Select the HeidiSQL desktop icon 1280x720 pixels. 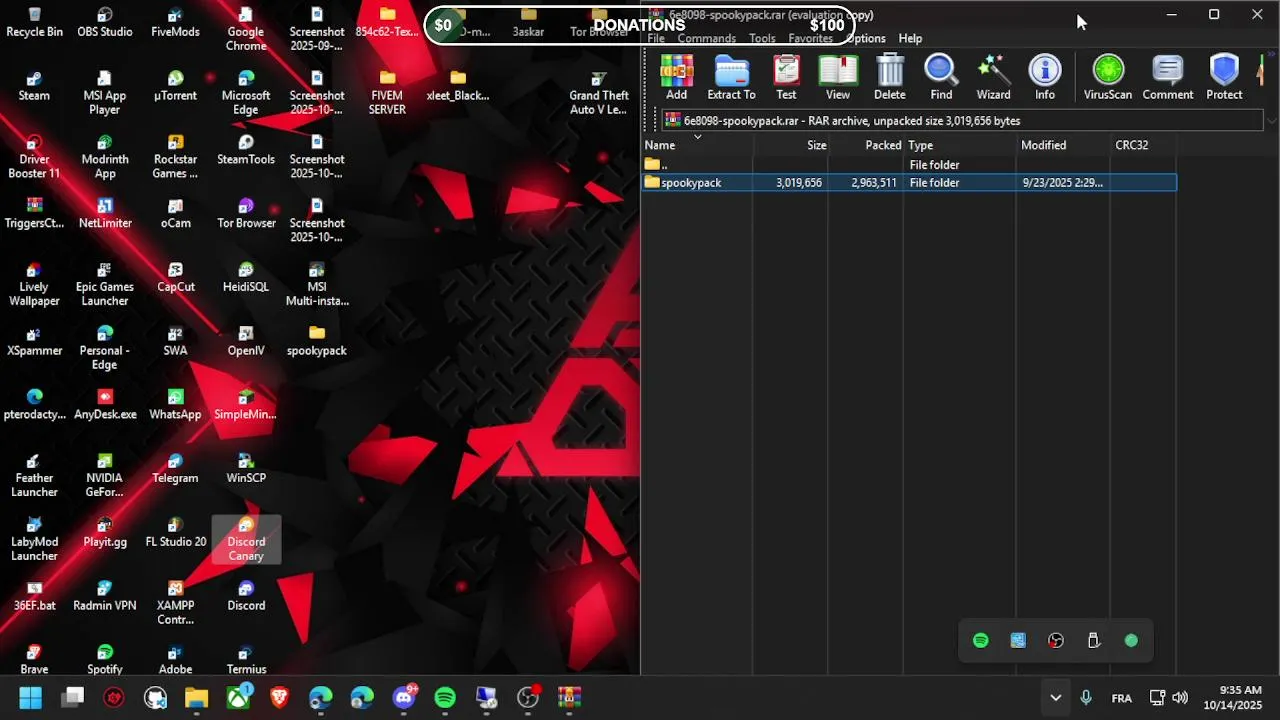coord(246,277)
